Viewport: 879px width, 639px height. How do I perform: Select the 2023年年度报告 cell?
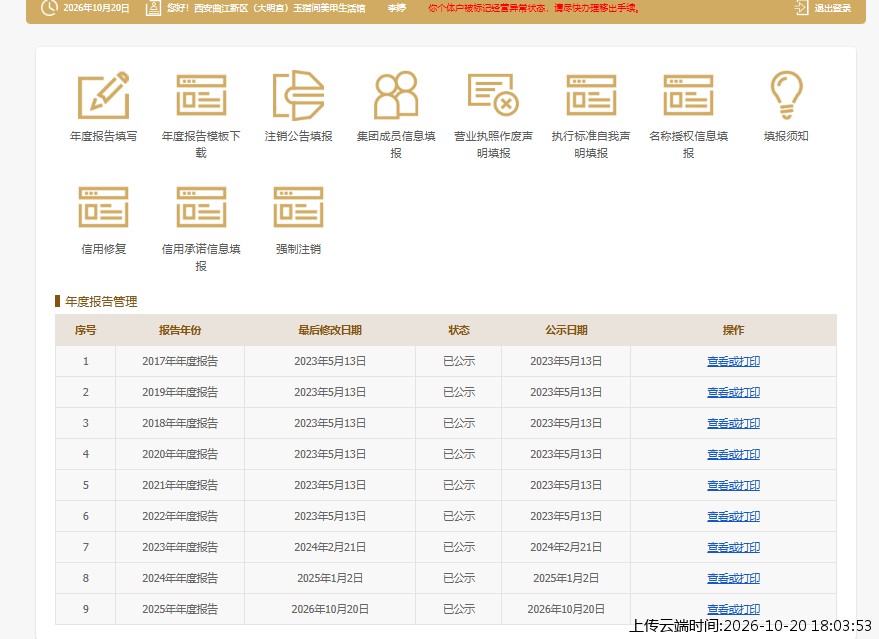[180, 547]
